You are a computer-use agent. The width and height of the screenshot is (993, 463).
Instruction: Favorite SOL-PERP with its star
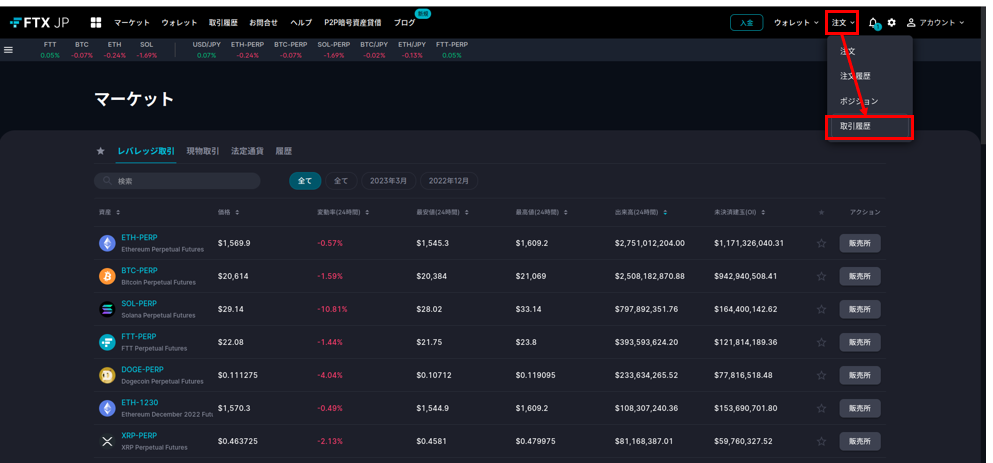click(821, 309)
